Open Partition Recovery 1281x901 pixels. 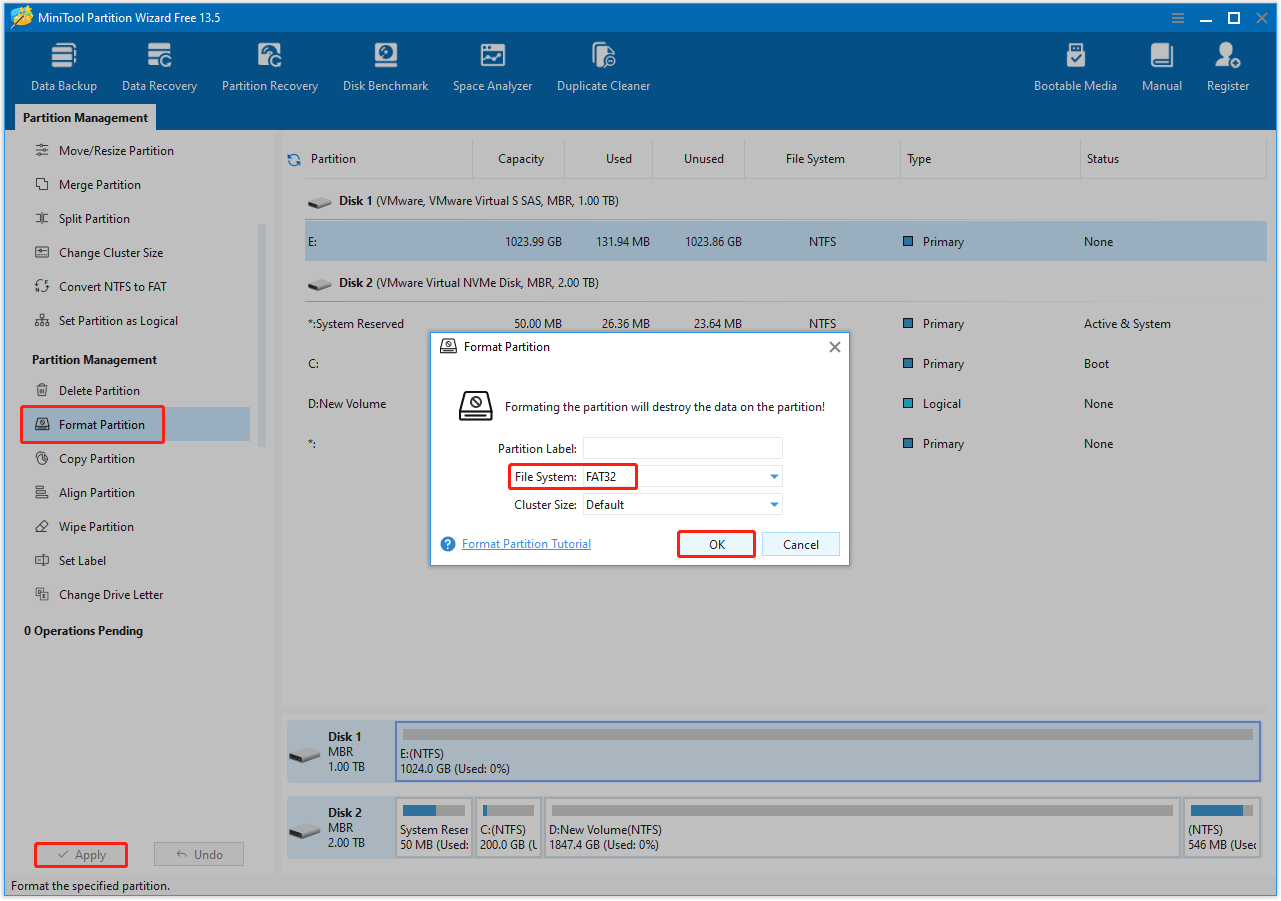269,65
